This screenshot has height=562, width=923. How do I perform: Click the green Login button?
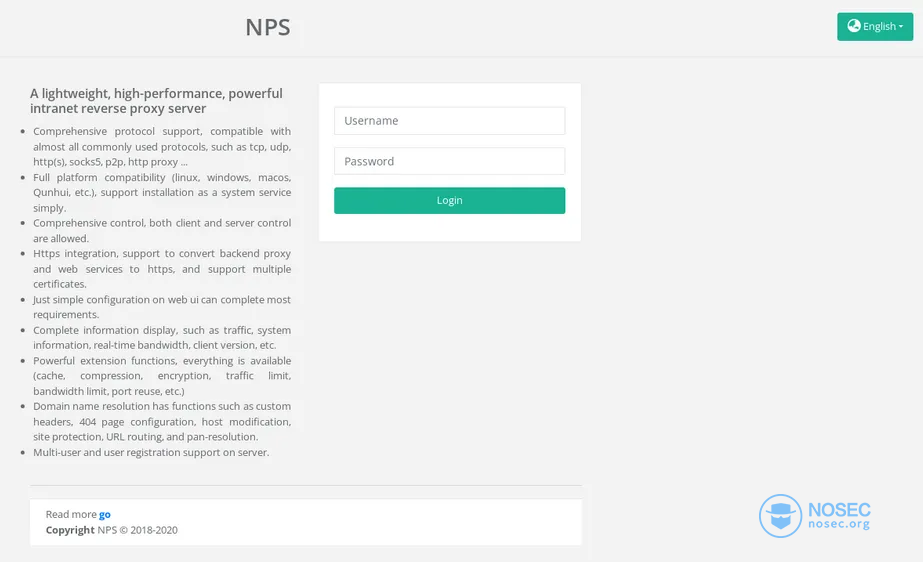449,201
